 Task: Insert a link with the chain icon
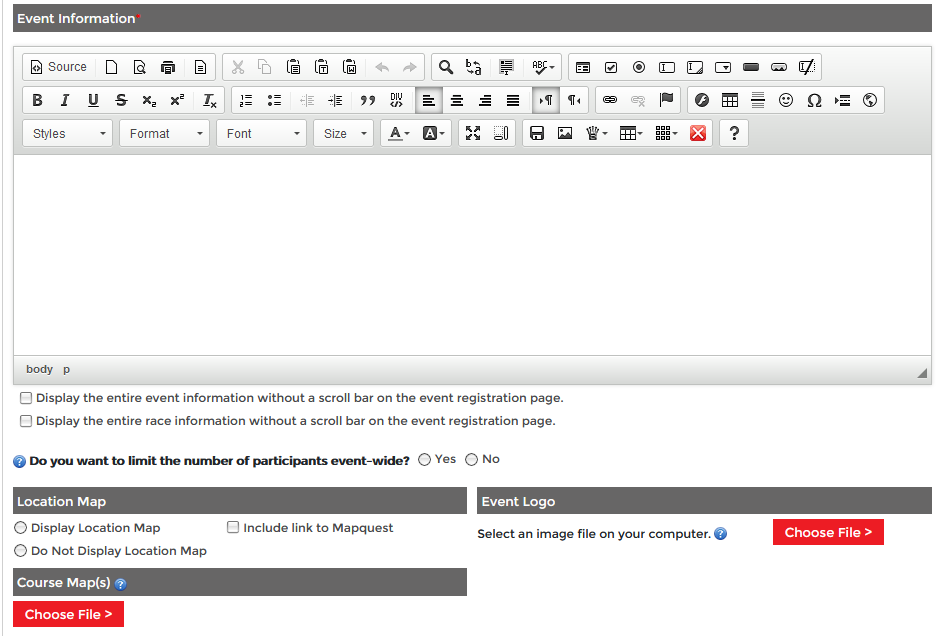point(610,100)
